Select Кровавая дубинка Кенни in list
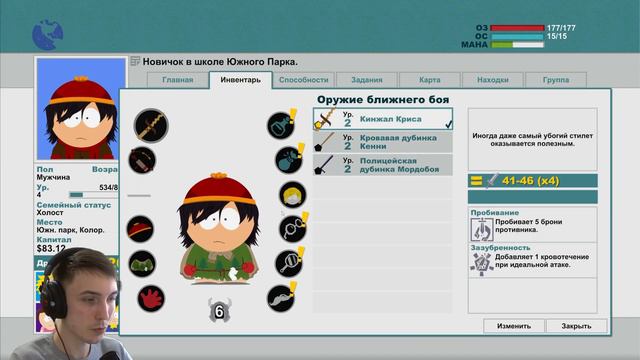Viewport: 640px width, 360px height. [x=383, y=142]
